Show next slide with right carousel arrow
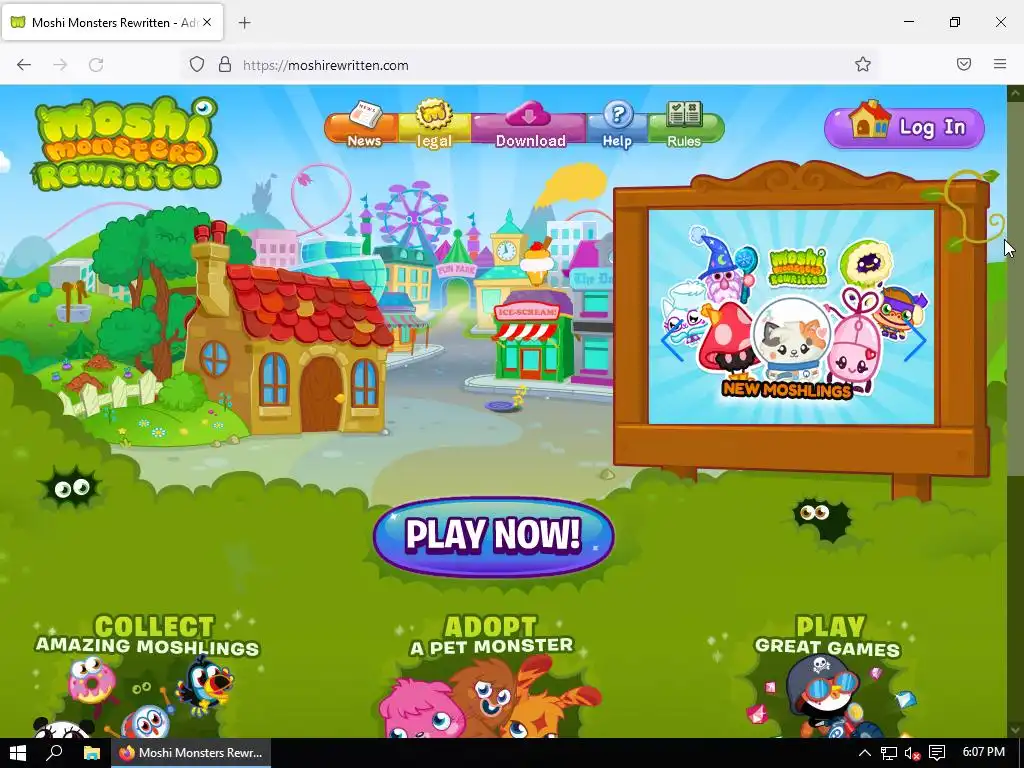Screen dimensions: 1024x768 click(916, 340)
